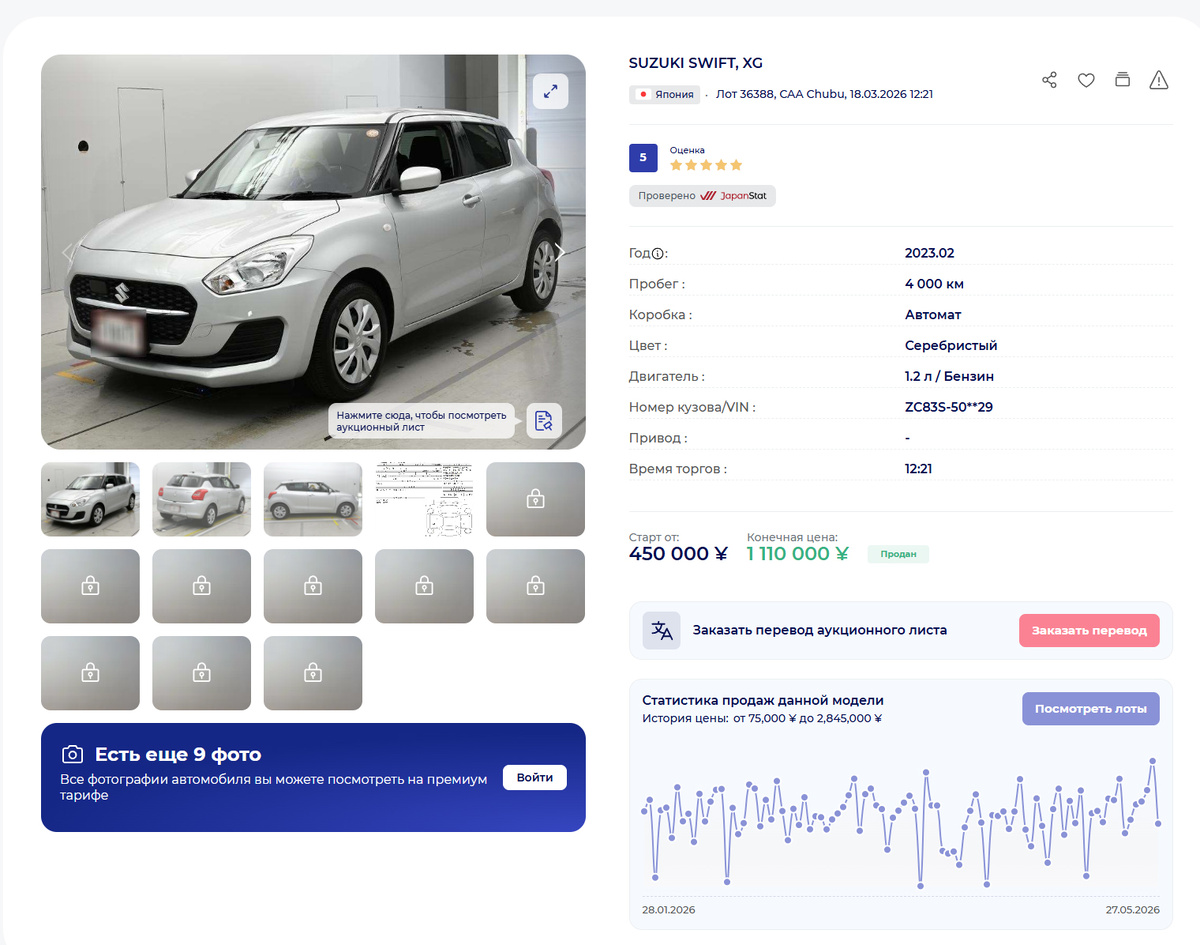
Task: Click VIN value ZC83S-50**29
Action: 949,407
